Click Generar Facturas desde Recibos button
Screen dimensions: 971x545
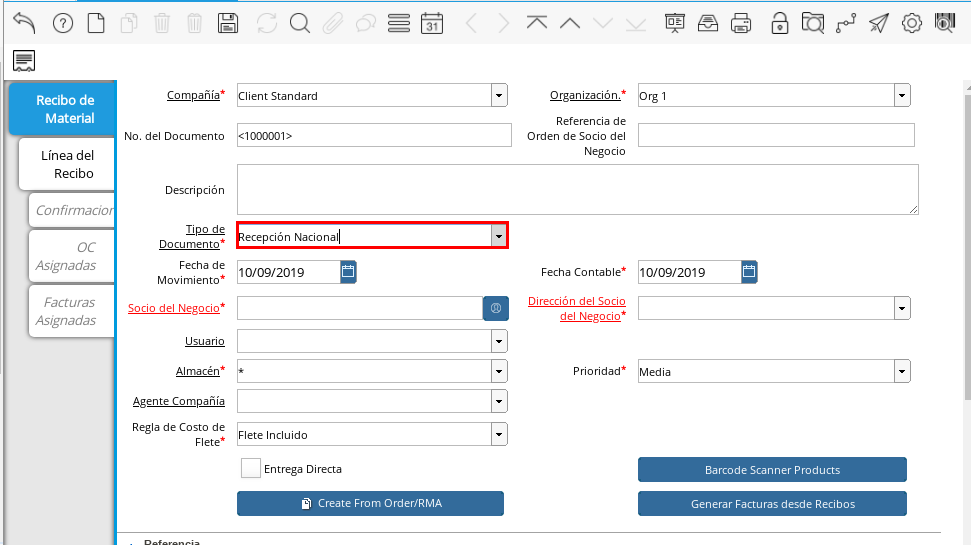(x=772, y=503)
